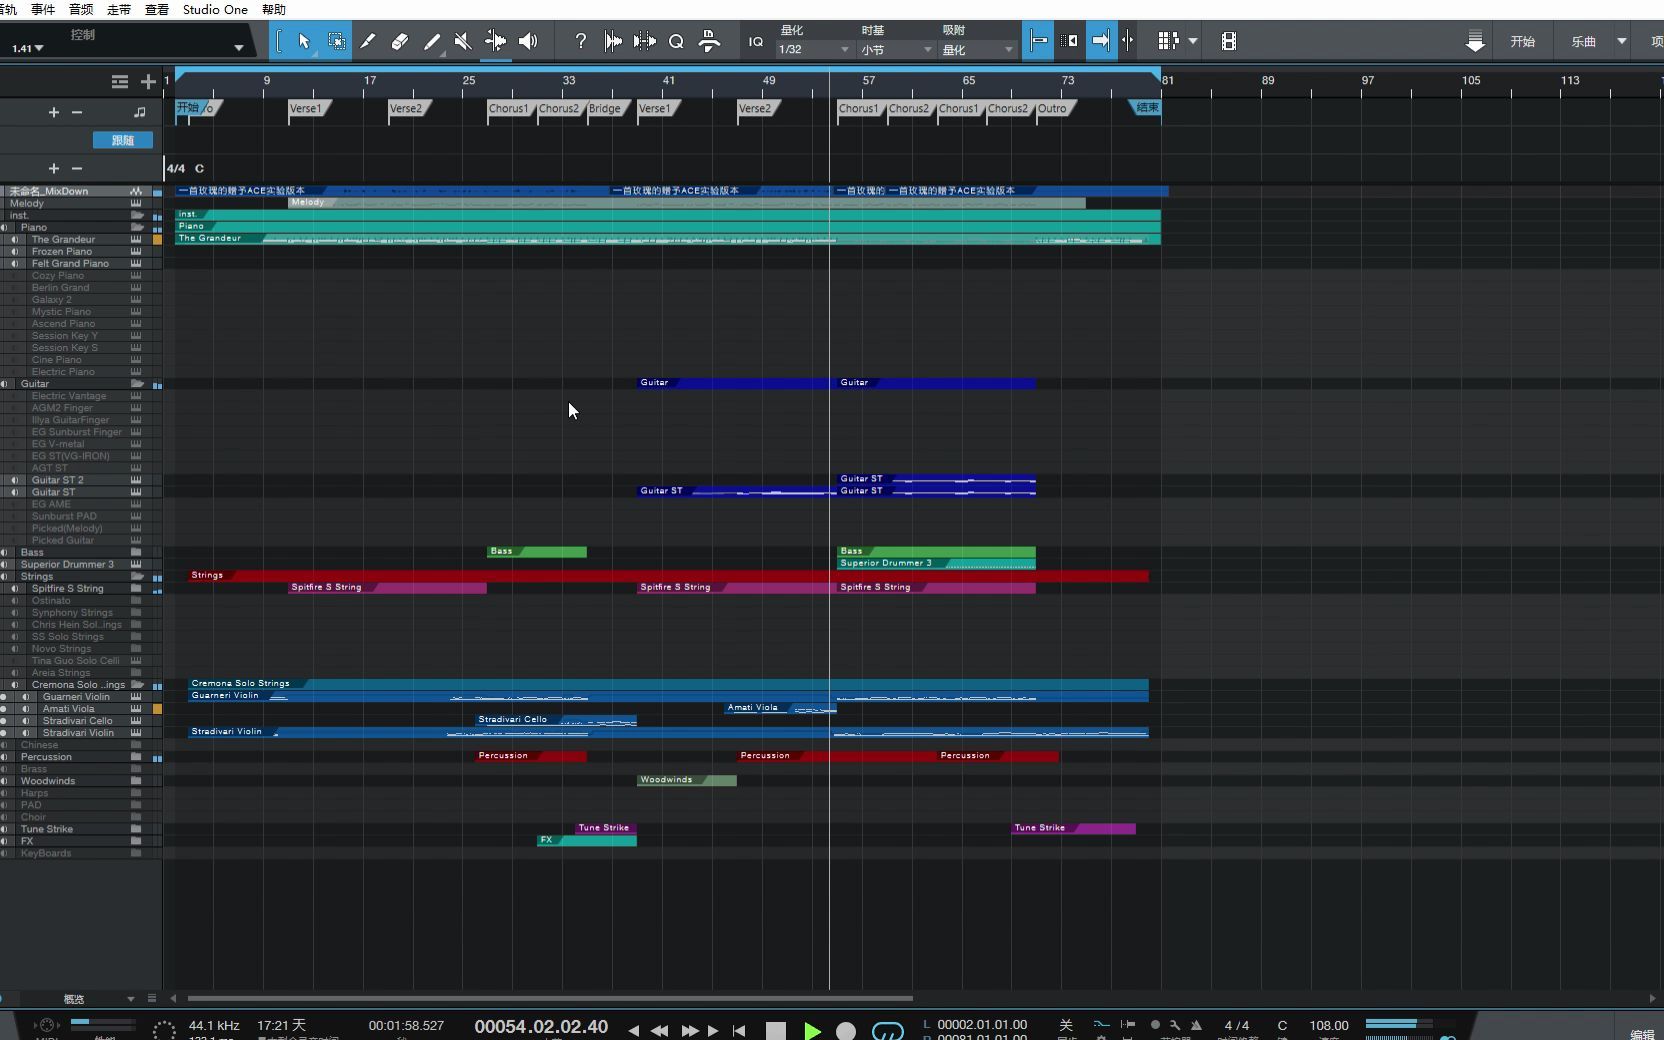Click the 编辑 edit button at bottom
The width and height of the screenshot is (1664, 1040).
coord(1643,1034)
